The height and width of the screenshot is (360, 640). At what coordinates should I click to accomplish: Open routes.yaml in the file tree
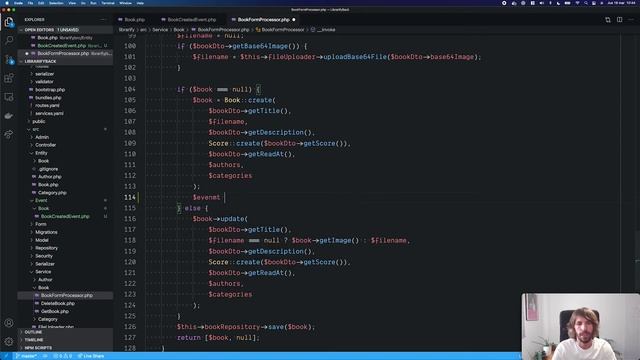point(47,106)
